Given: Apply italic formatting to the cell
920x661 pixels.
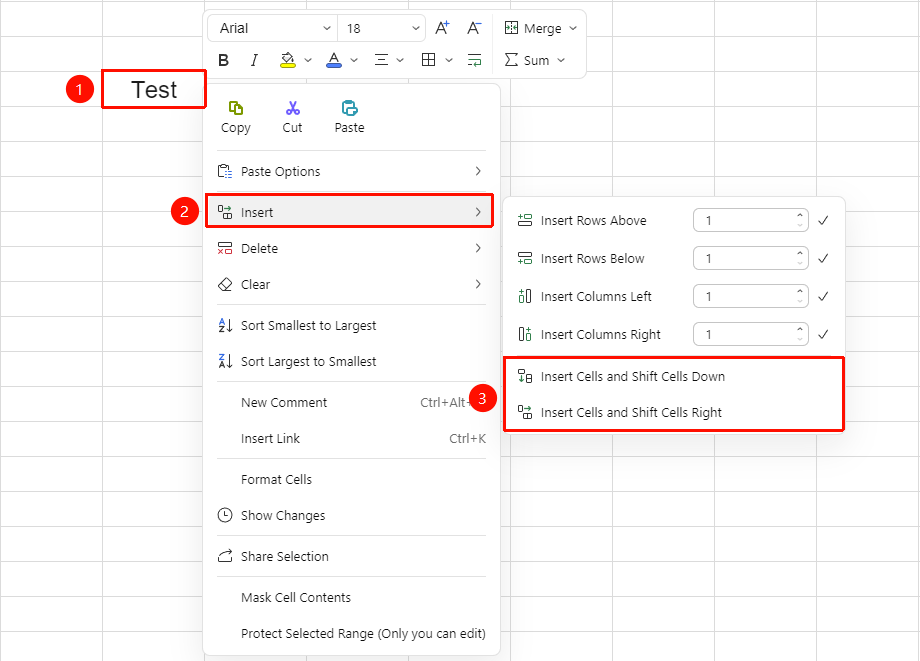Looking at the screenshot, I should tap(254, 60).
